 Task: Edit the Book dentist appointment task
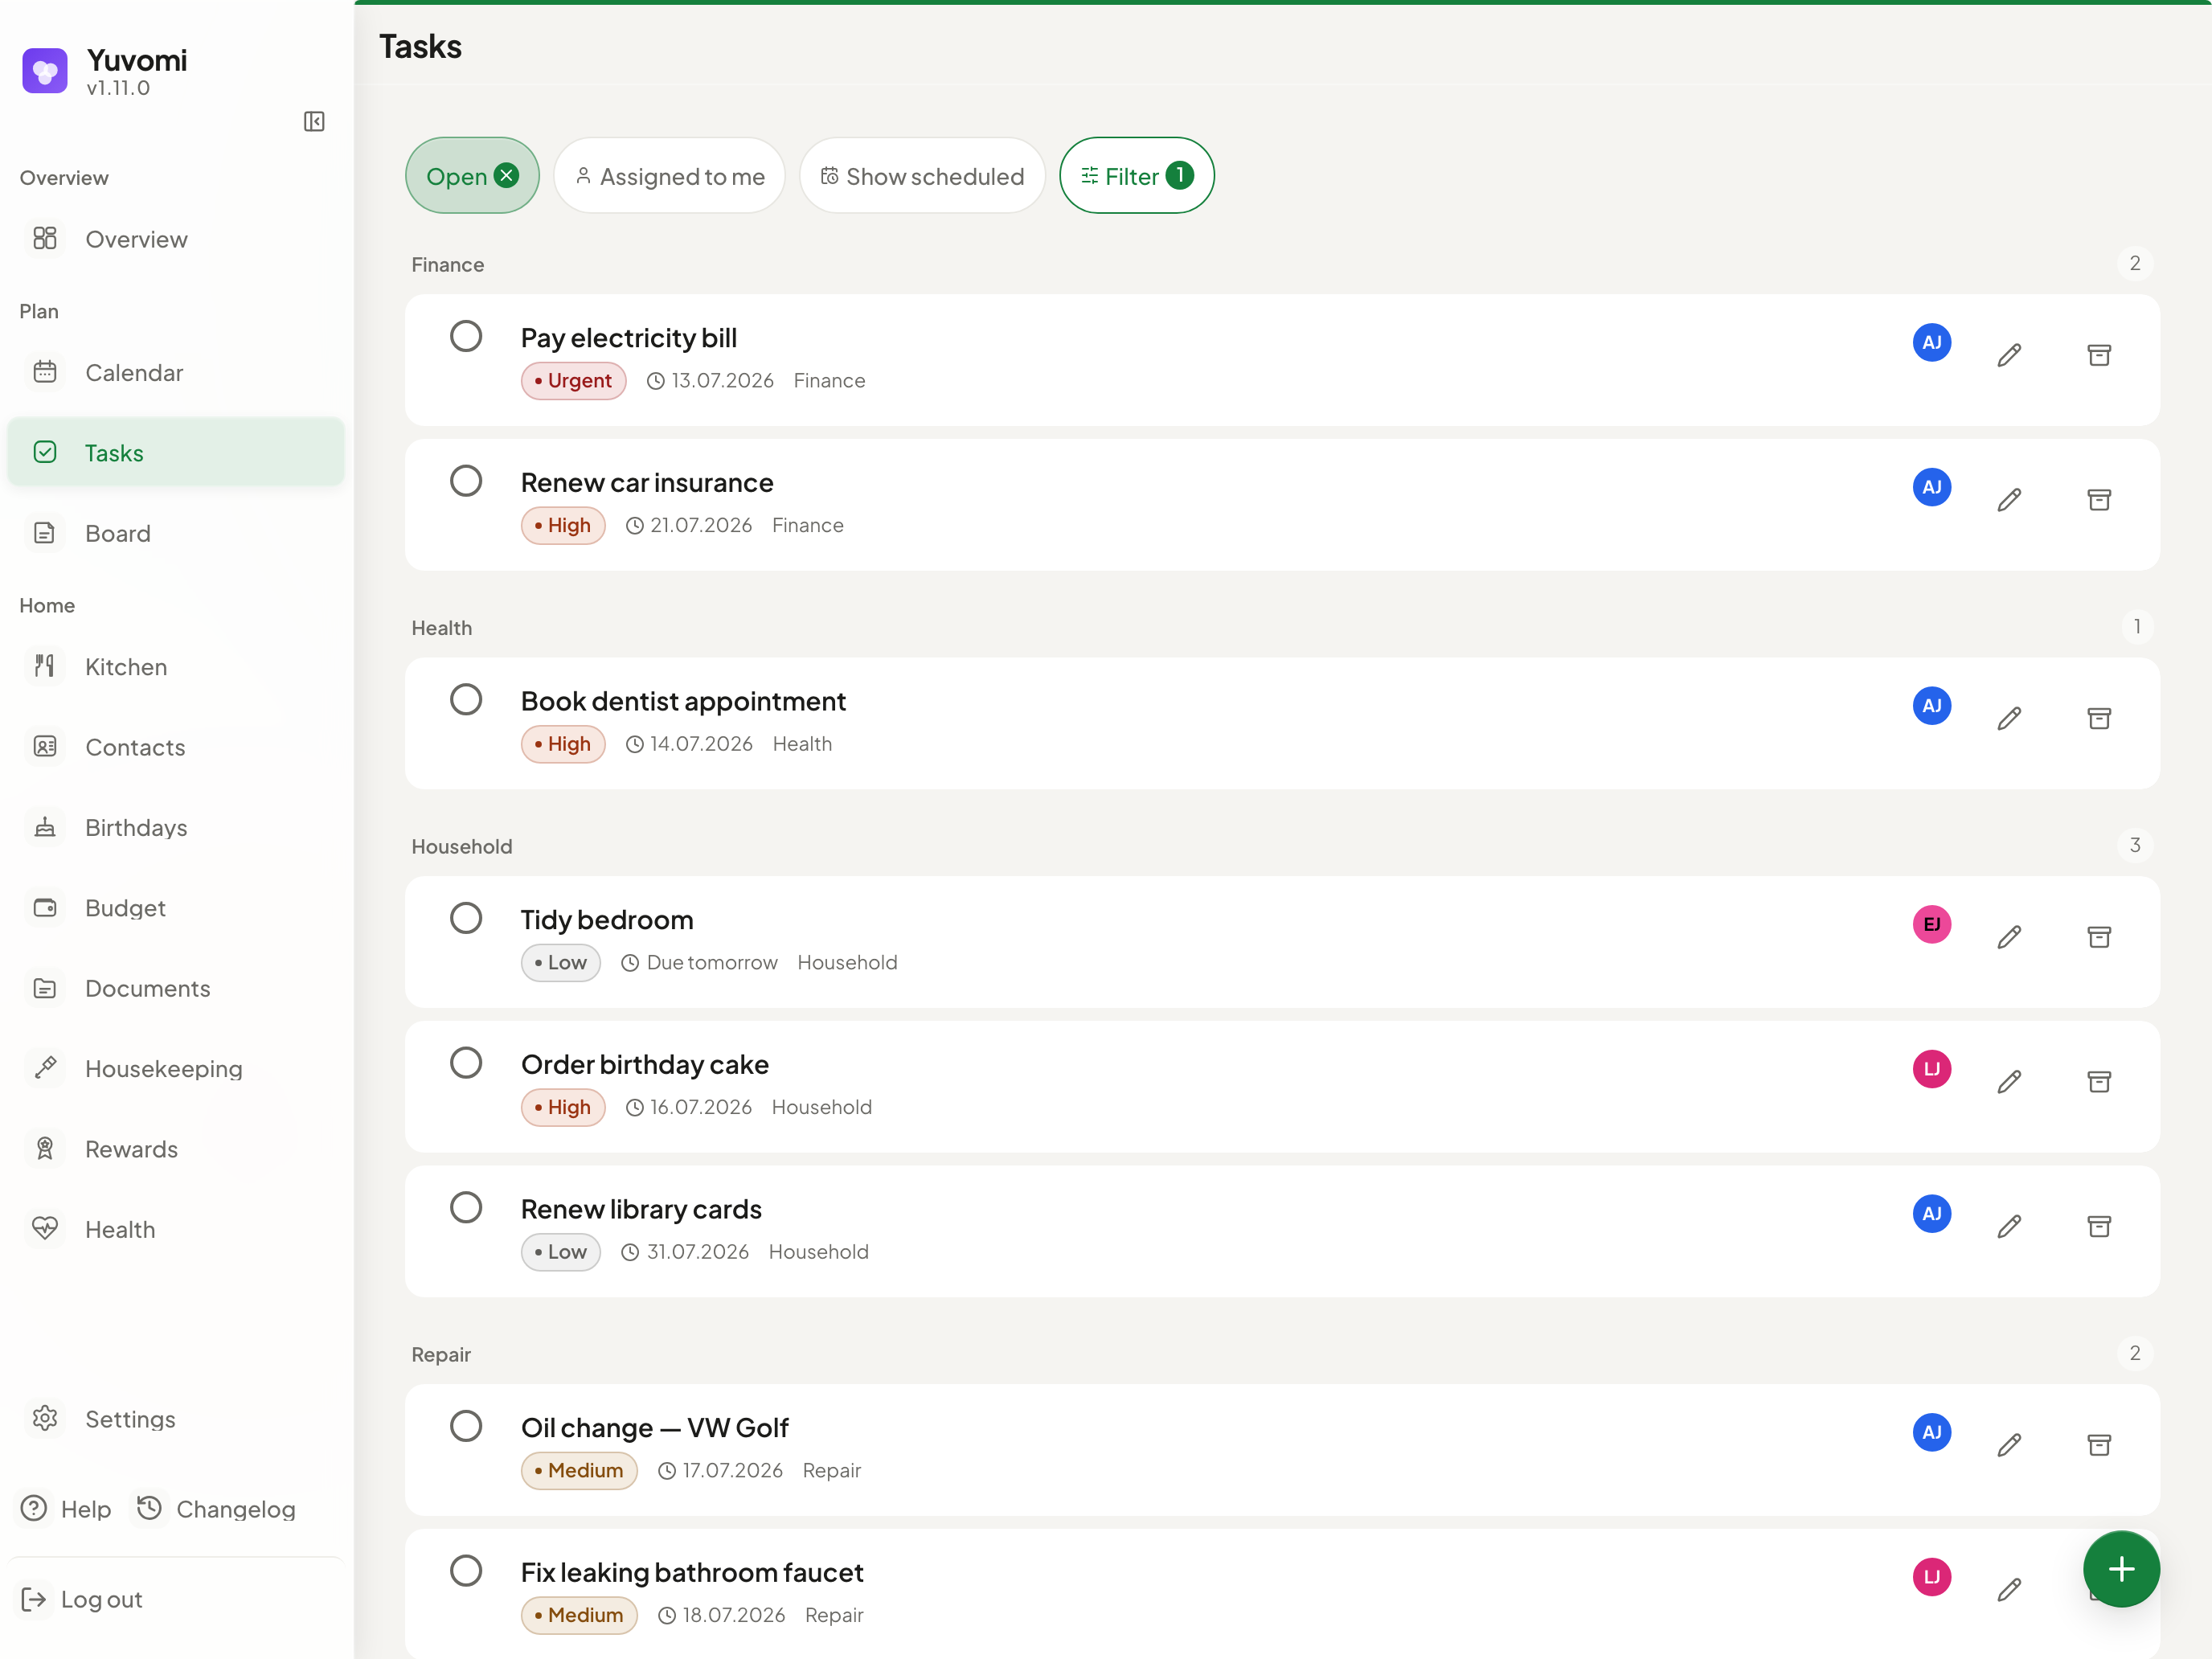tap(2009, 718)
